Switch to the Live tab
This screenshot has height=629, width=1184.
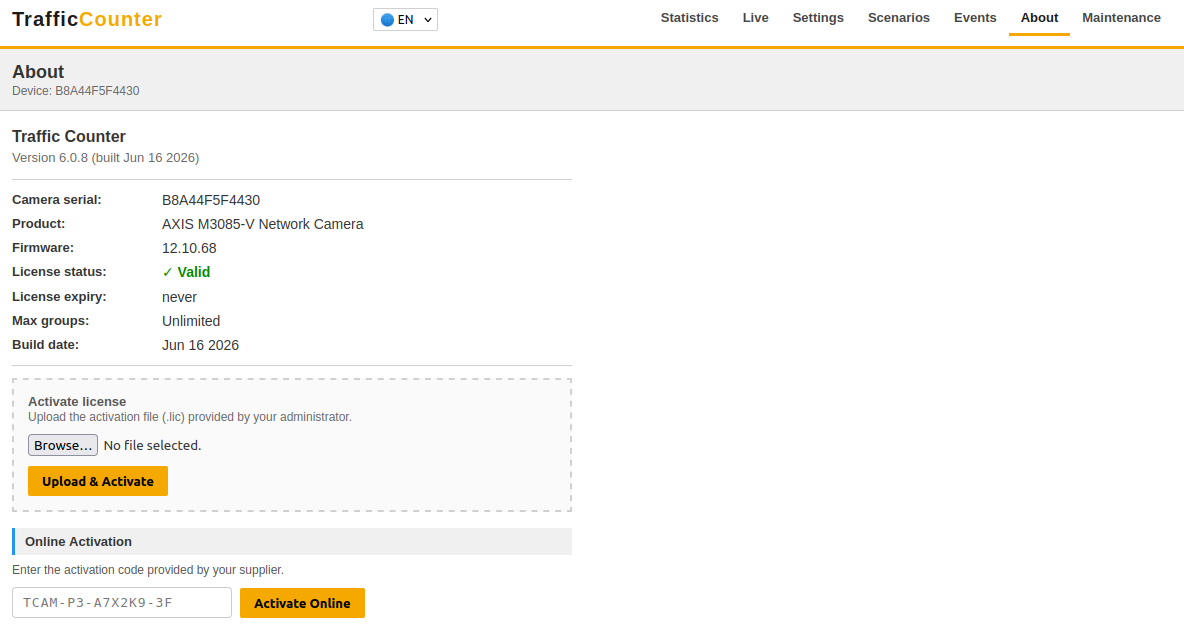(755, 18)
